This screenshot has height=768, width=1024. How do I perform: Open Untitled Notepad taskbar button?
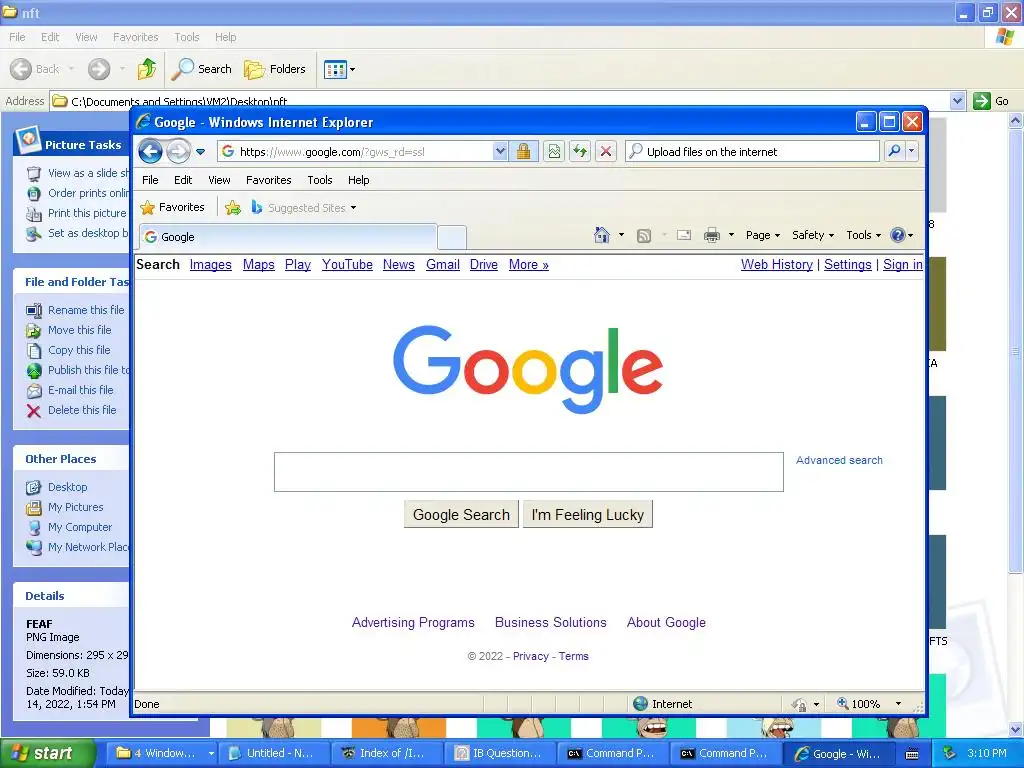point(272,753)
